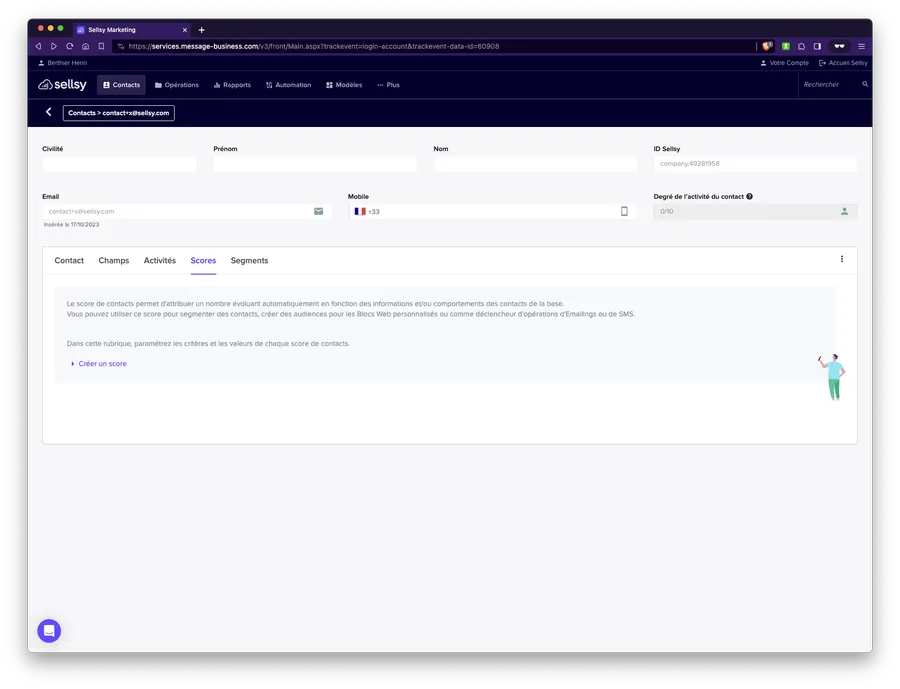Open the three-dot options menu in the tab panel

point(841,259)
